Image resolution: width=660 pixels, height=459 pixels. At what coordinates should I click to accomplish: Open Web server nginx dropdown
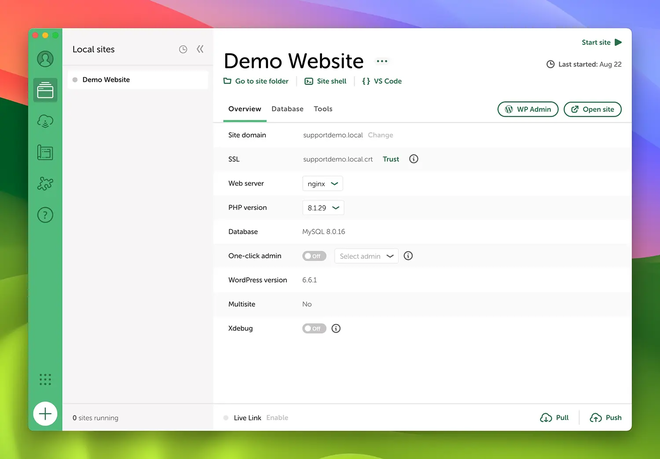click(322, 184)
